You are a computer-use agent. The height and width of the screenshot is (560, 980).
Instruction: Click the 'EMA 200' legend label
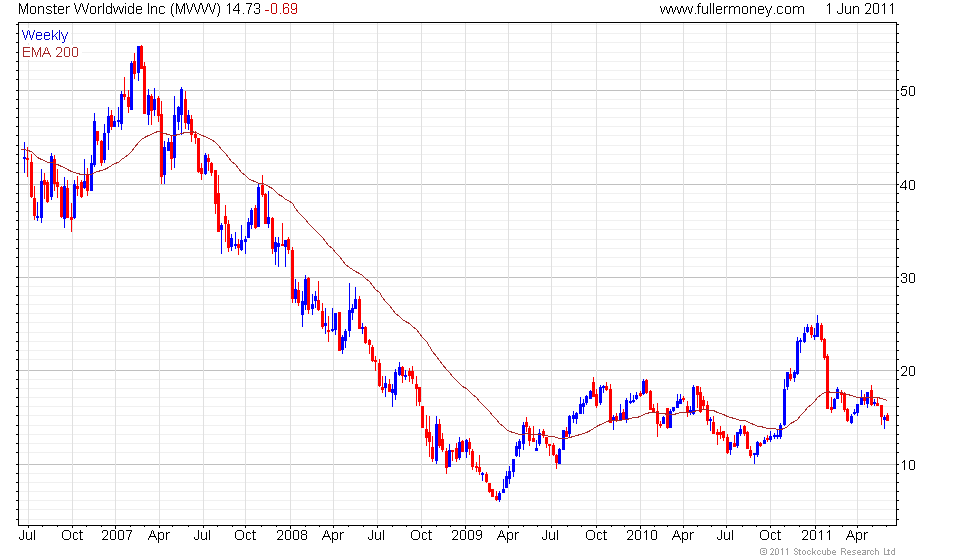click(50, 52)
